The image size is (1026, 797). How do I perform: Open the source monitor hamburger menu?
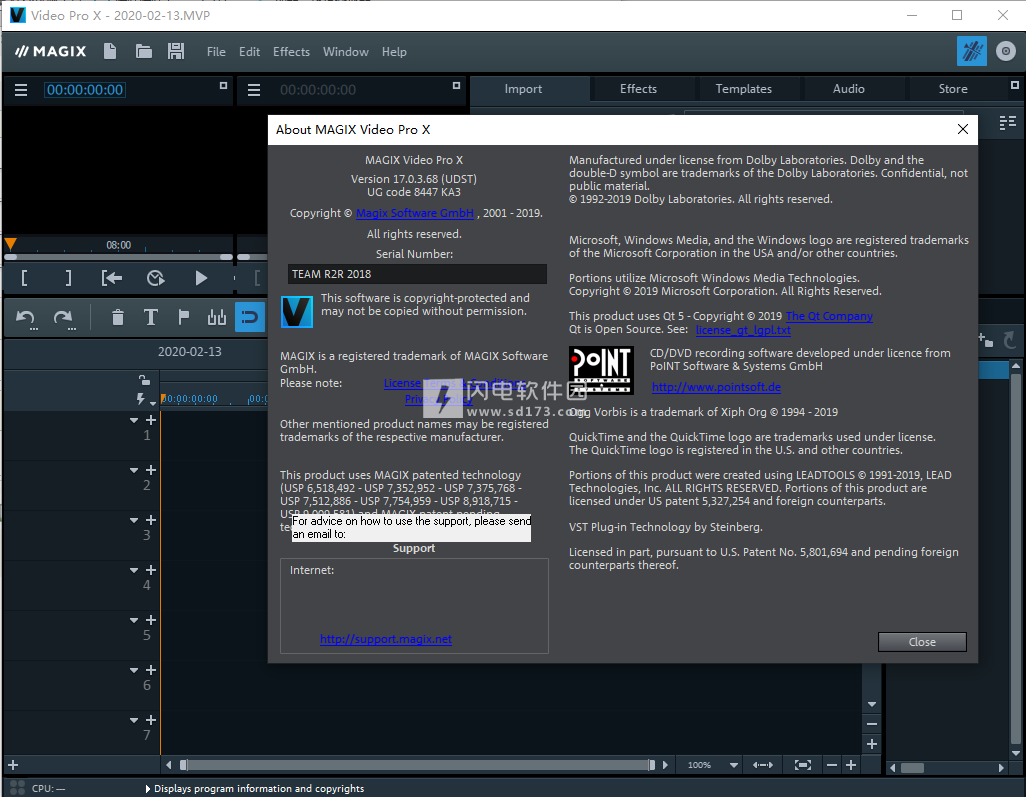(21, 90)
